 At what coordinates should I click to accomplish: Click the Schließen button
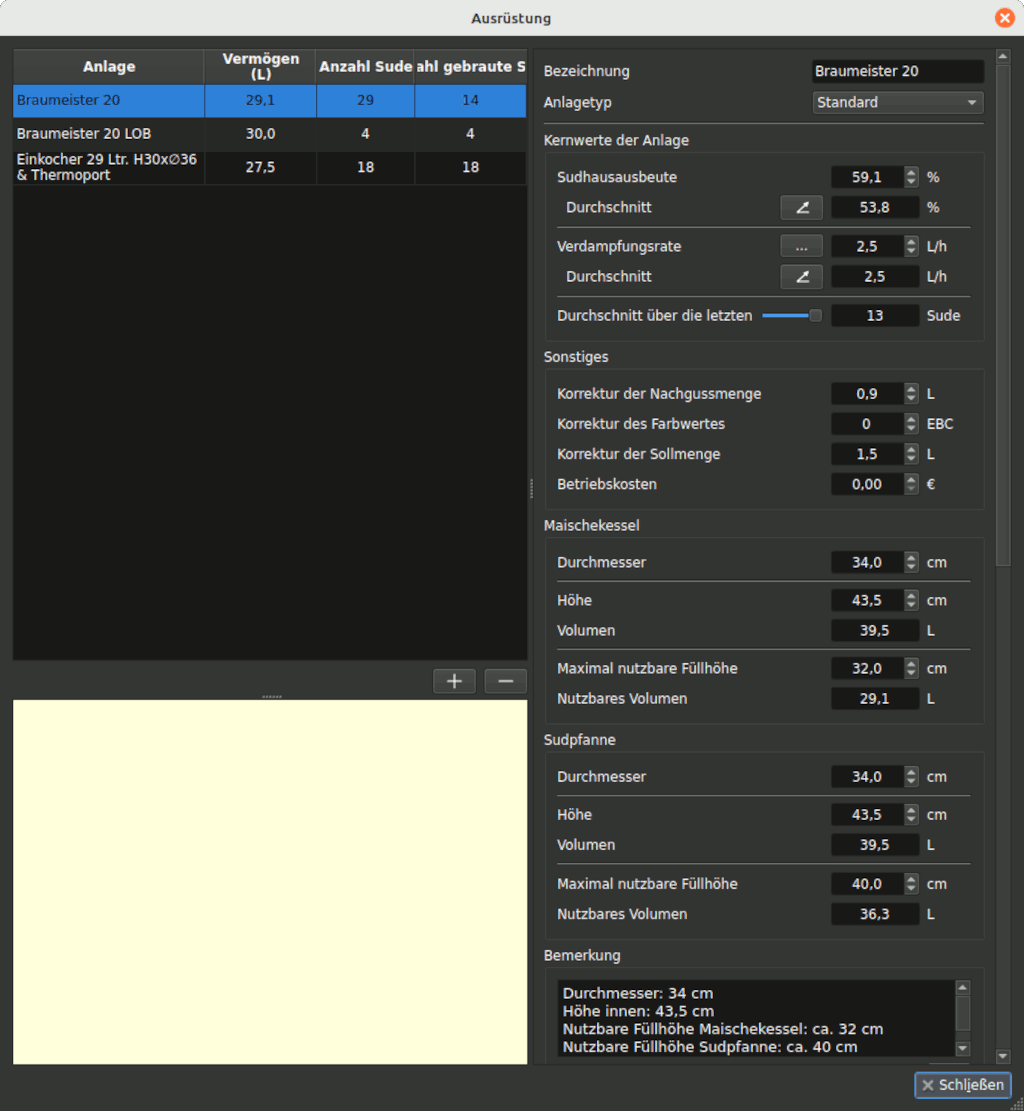(963, 1085)
